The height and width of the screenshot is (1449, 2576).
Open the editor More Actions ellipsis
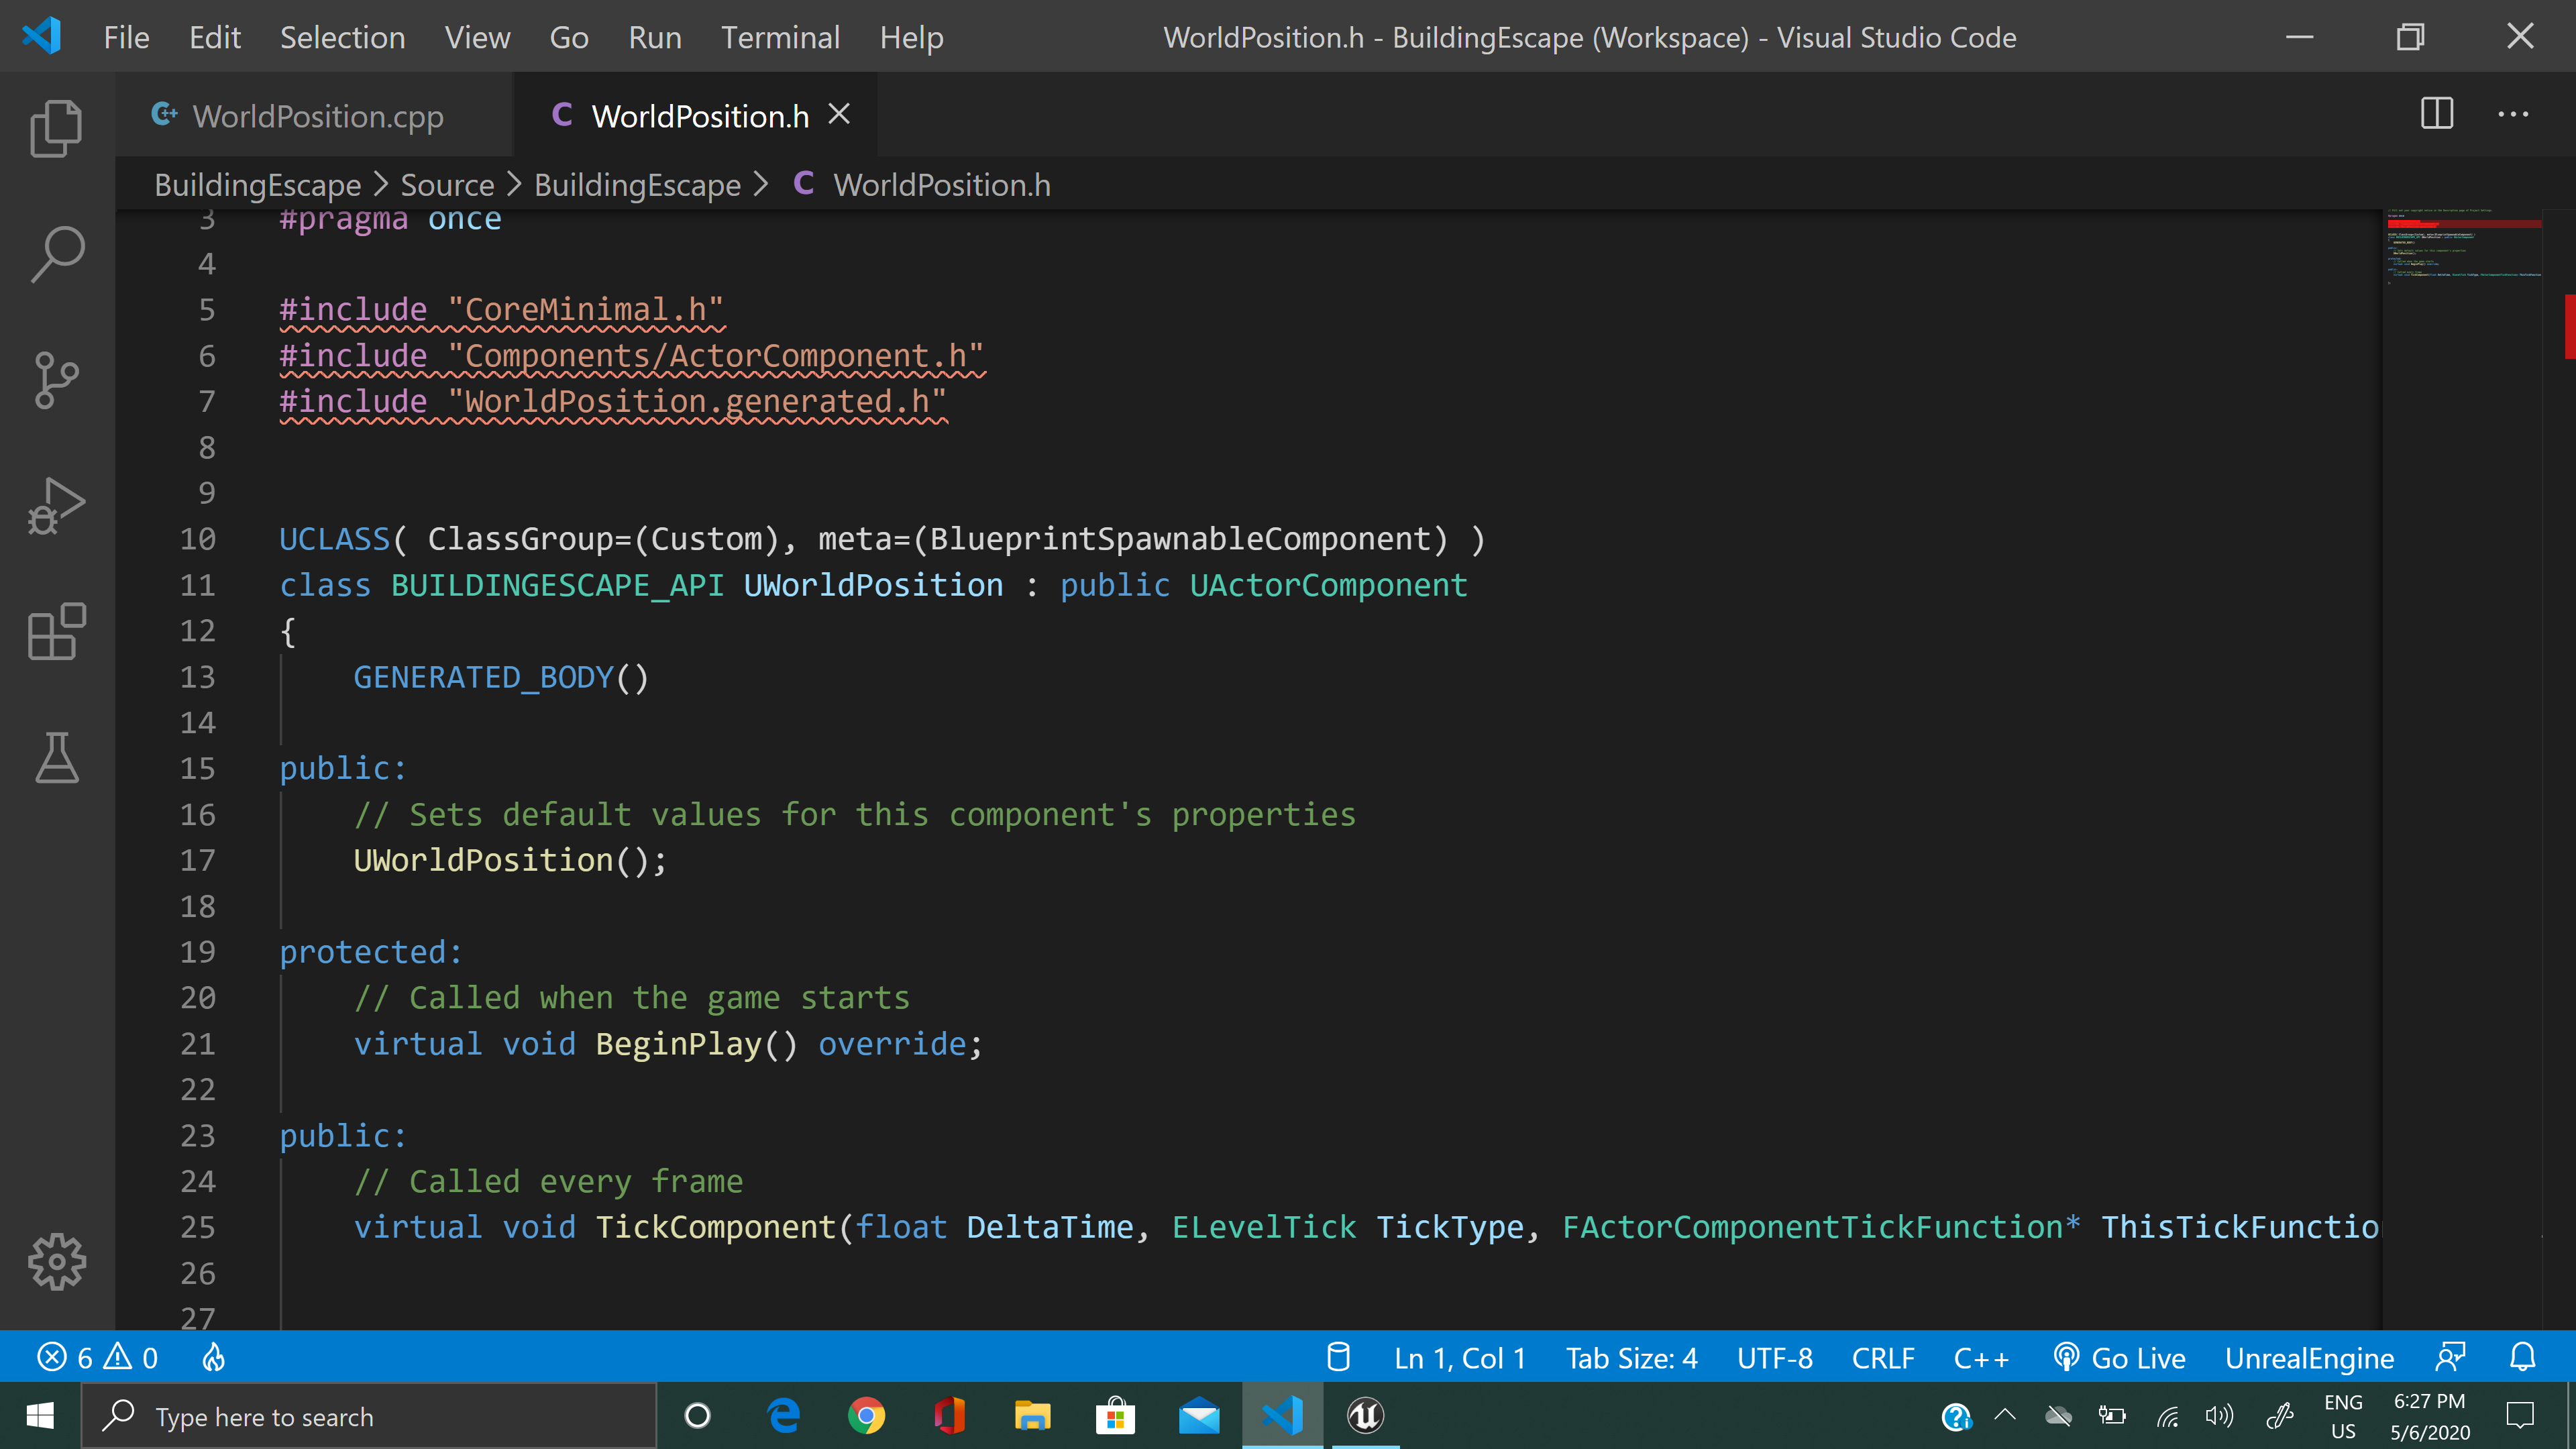[2512, 114]
